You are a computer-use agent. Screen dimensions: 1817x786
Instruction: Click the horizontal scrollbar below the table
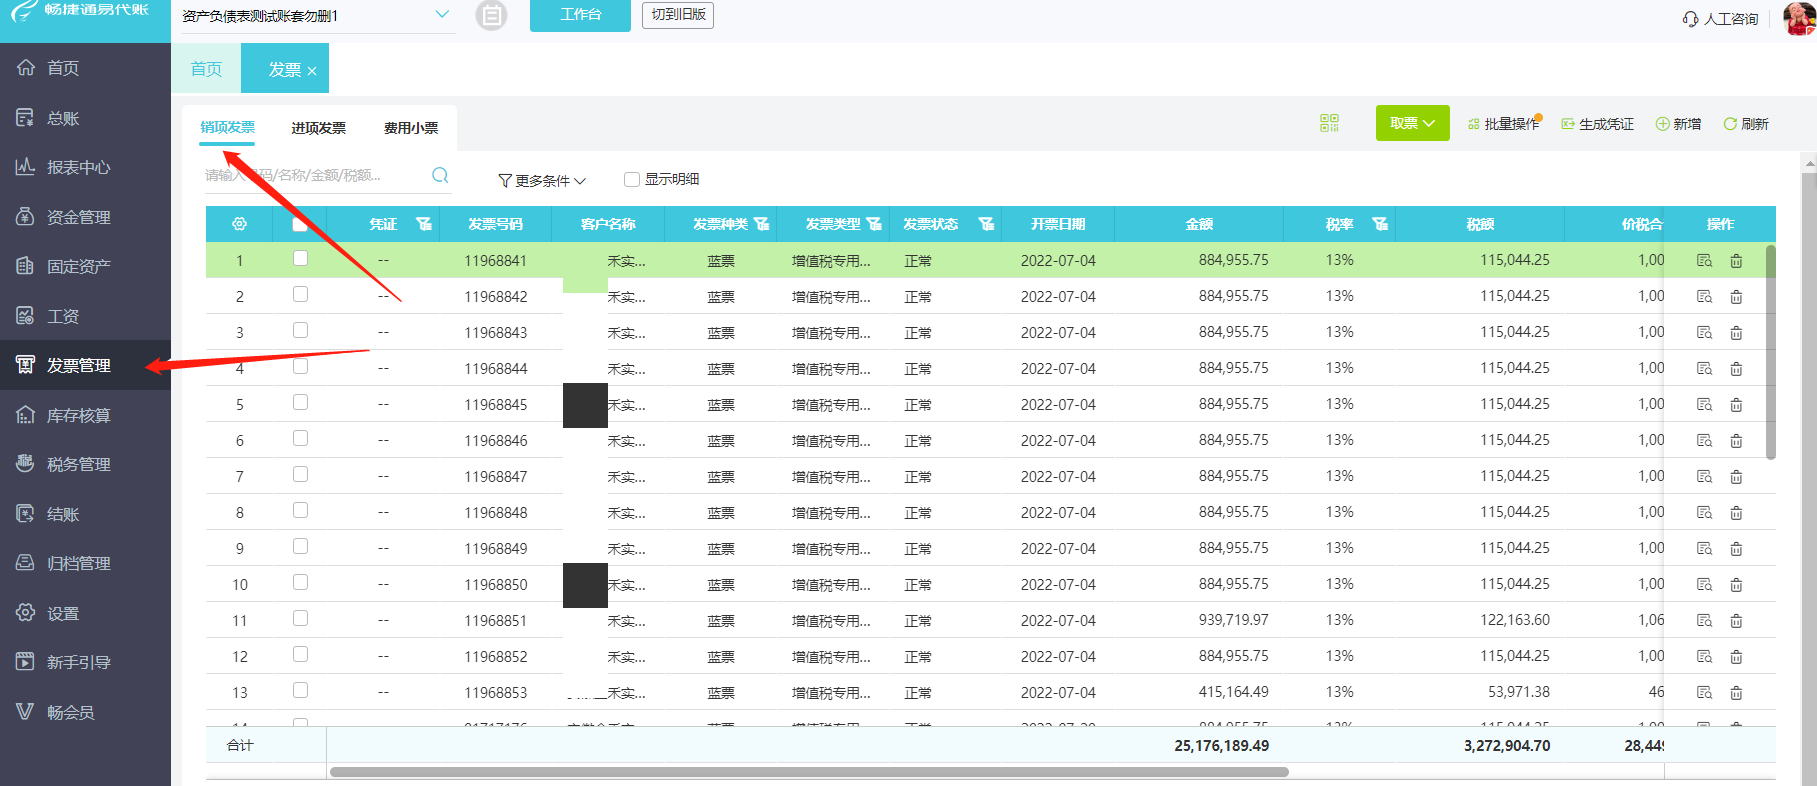(x=808, y=772)
